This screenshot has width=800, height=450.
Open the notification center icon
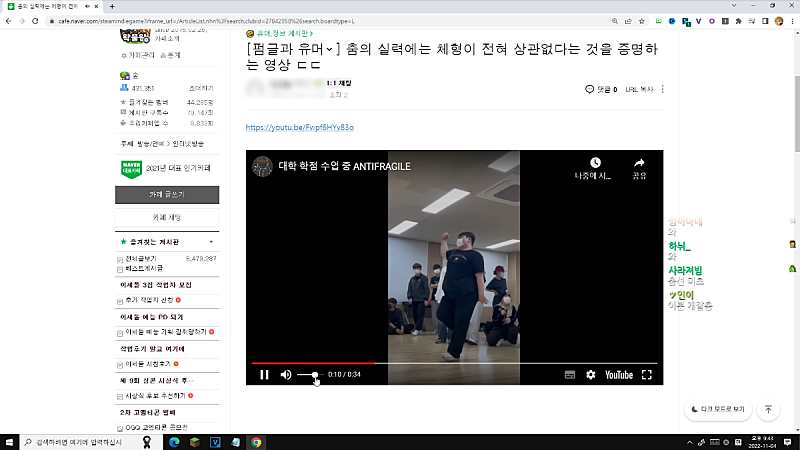click(x=788, y=442)
